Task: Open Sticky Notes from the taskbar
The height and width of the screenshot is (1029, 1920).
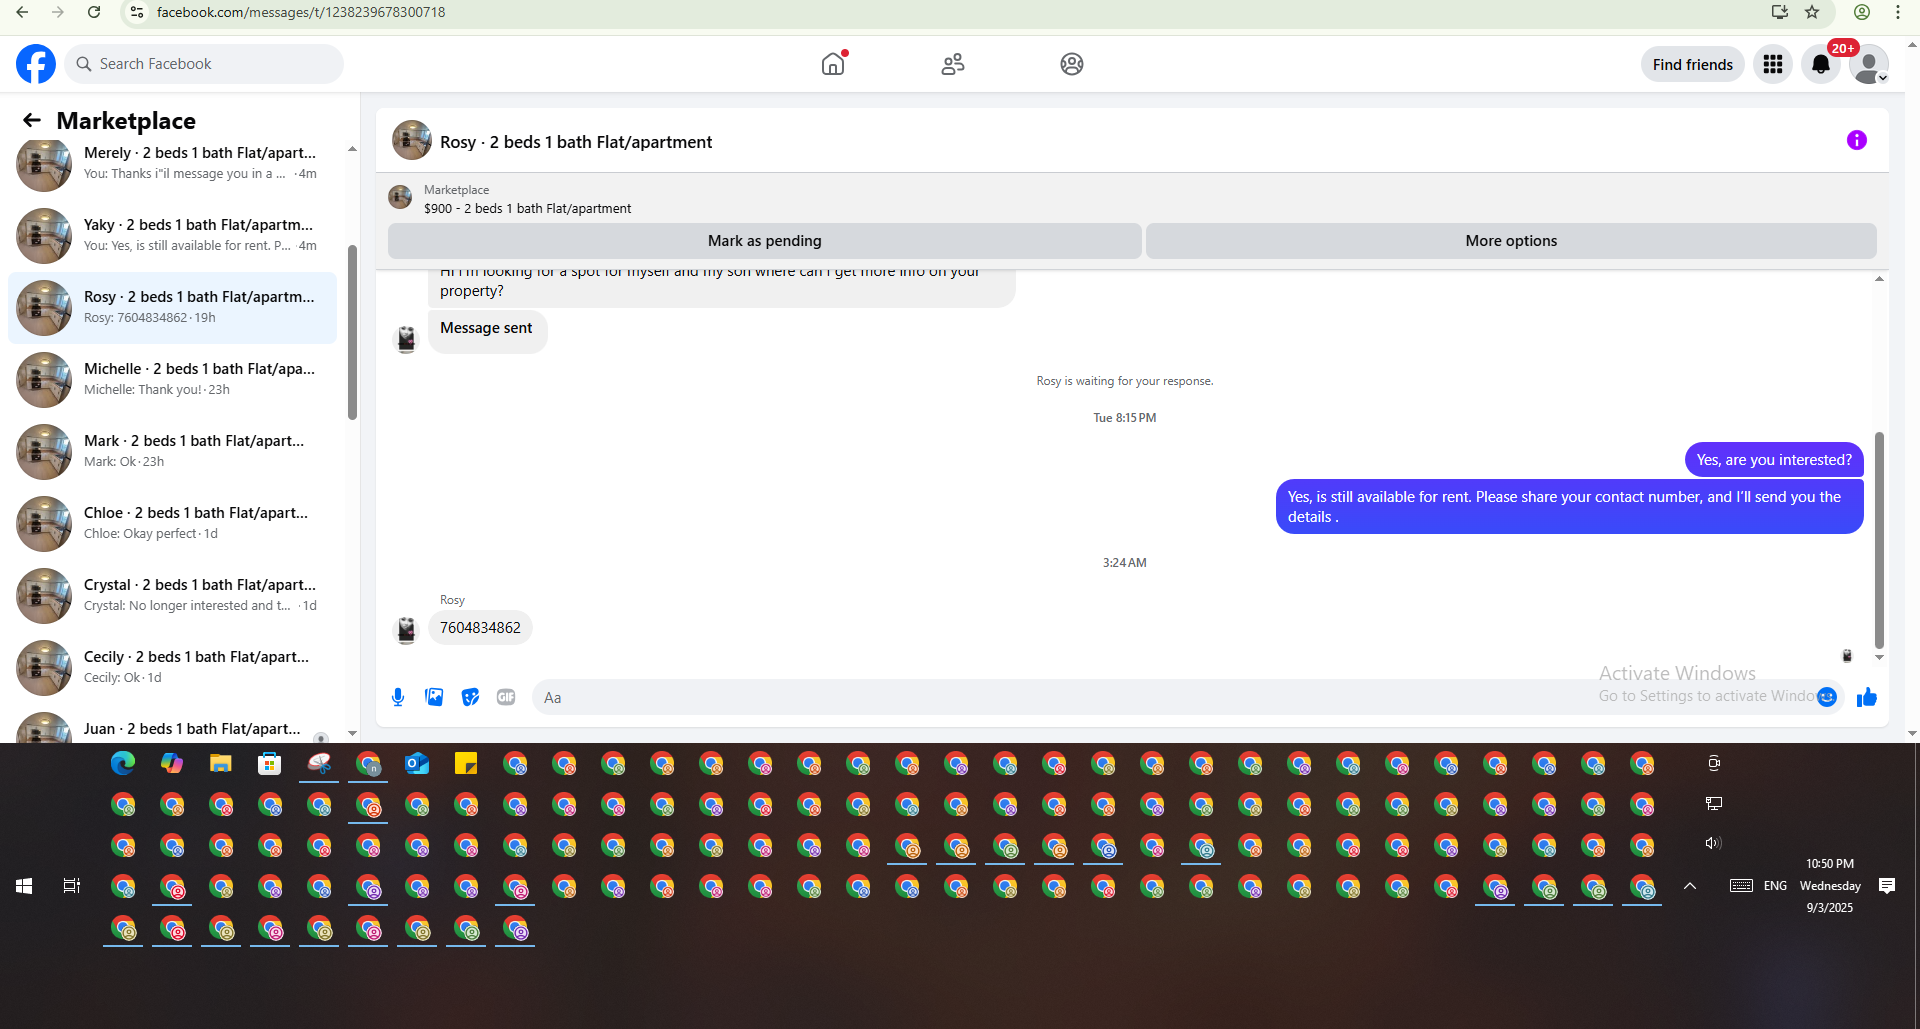Action: (x=466, y=764)
